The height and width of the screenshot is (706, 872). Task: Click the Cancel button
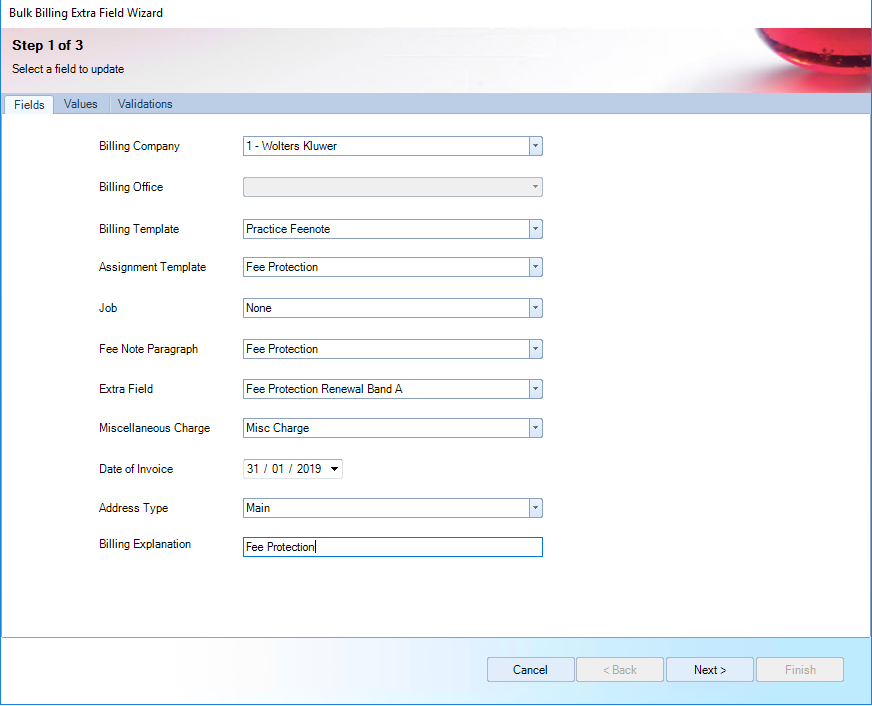[531, 670]
